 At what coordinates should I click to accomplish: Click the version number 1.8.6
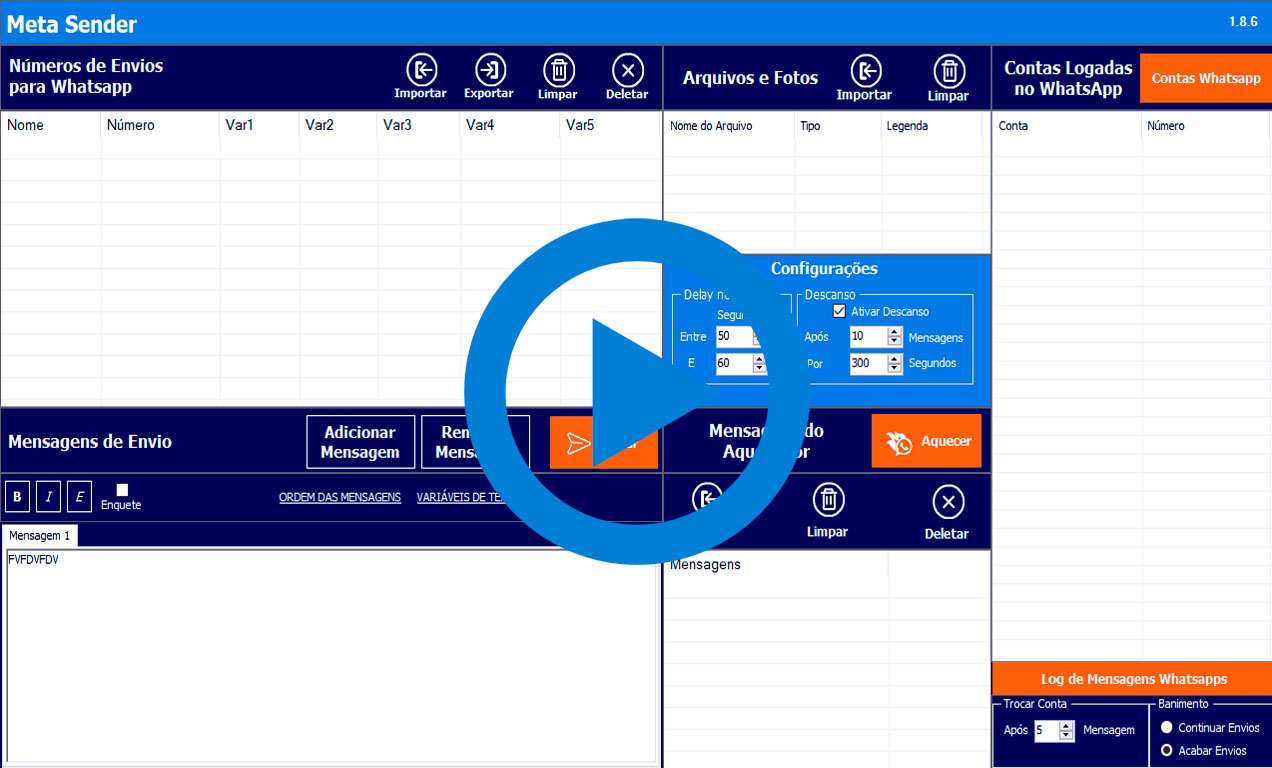coord(1243,21)
